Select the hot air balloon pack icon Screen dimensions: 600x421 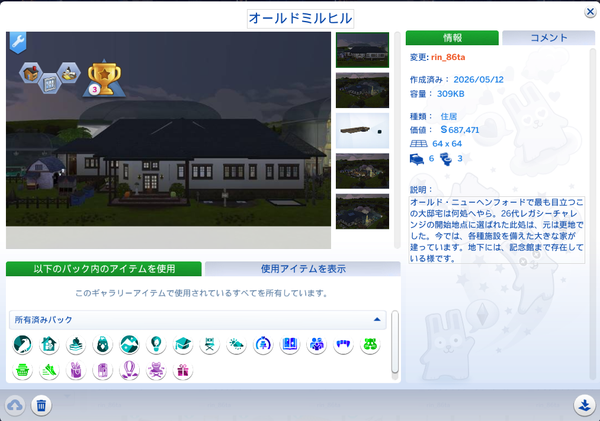pyautogui.click(x=129, y=370)
